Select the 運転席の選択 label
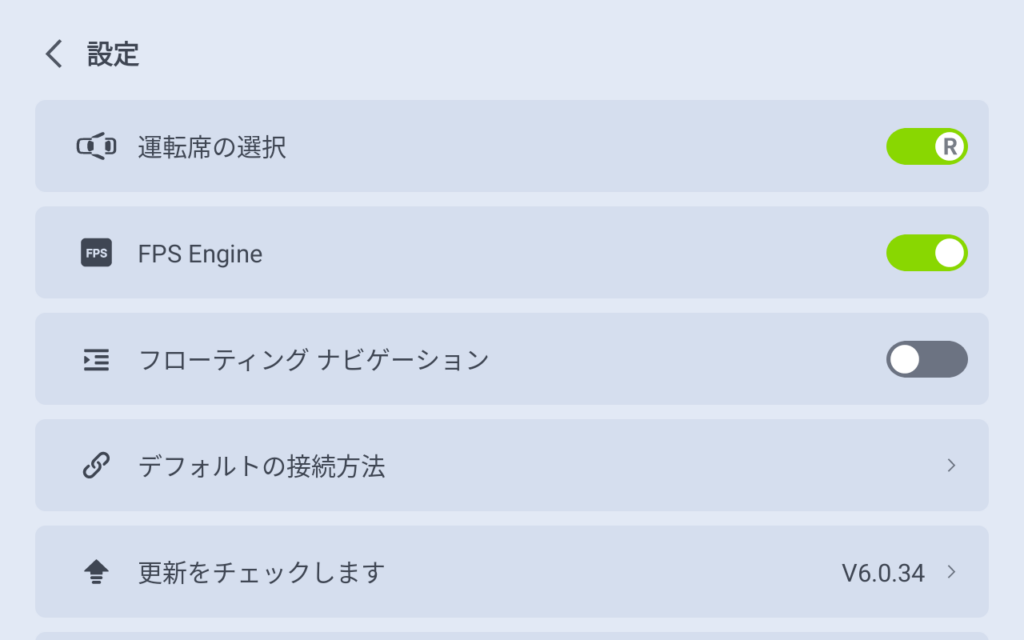 [x=212, y=148]
